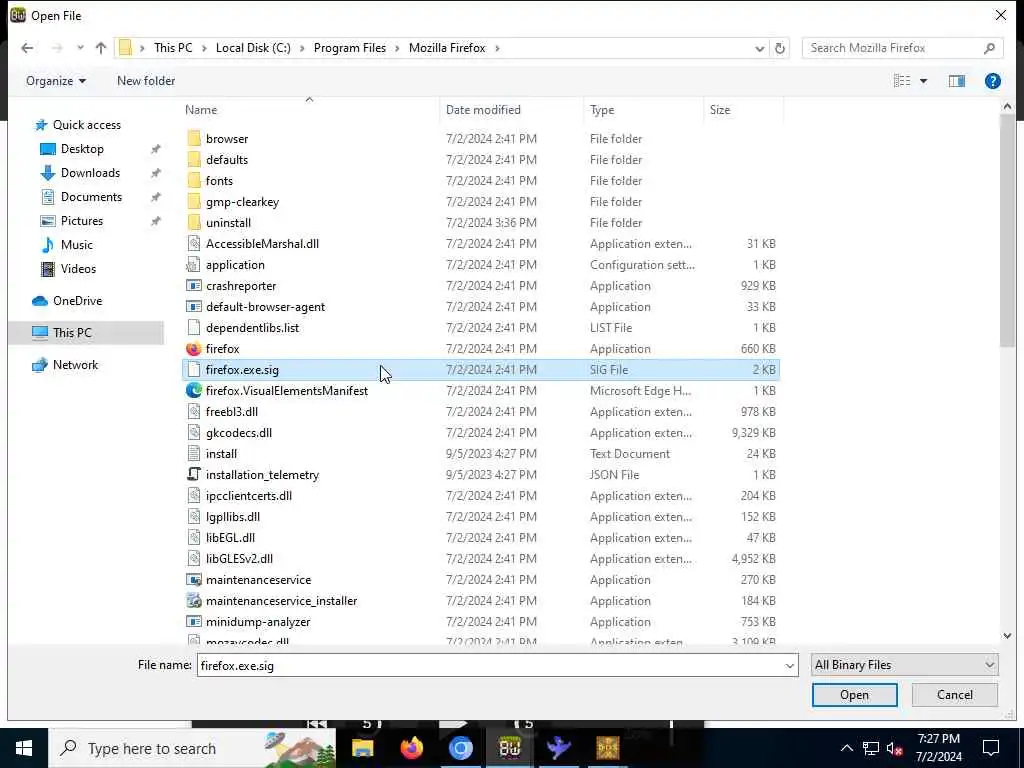The width and height of the screenshot is (1024, 768).
Task: Open the File name history dropdown
Action: pos(790,665)
